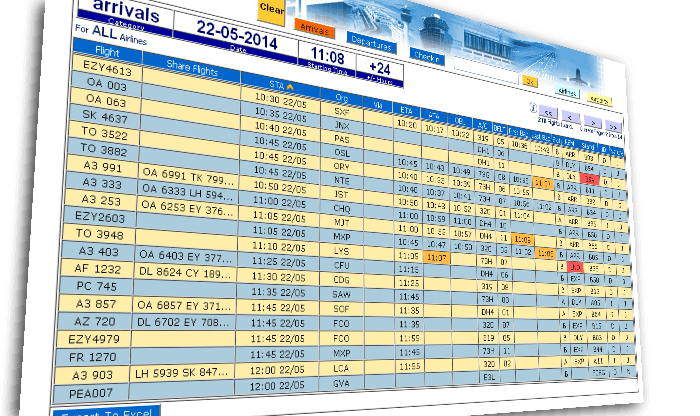Screen dimensions: 700x416
Task: Go to next page of flights
Action: [592, 121]
